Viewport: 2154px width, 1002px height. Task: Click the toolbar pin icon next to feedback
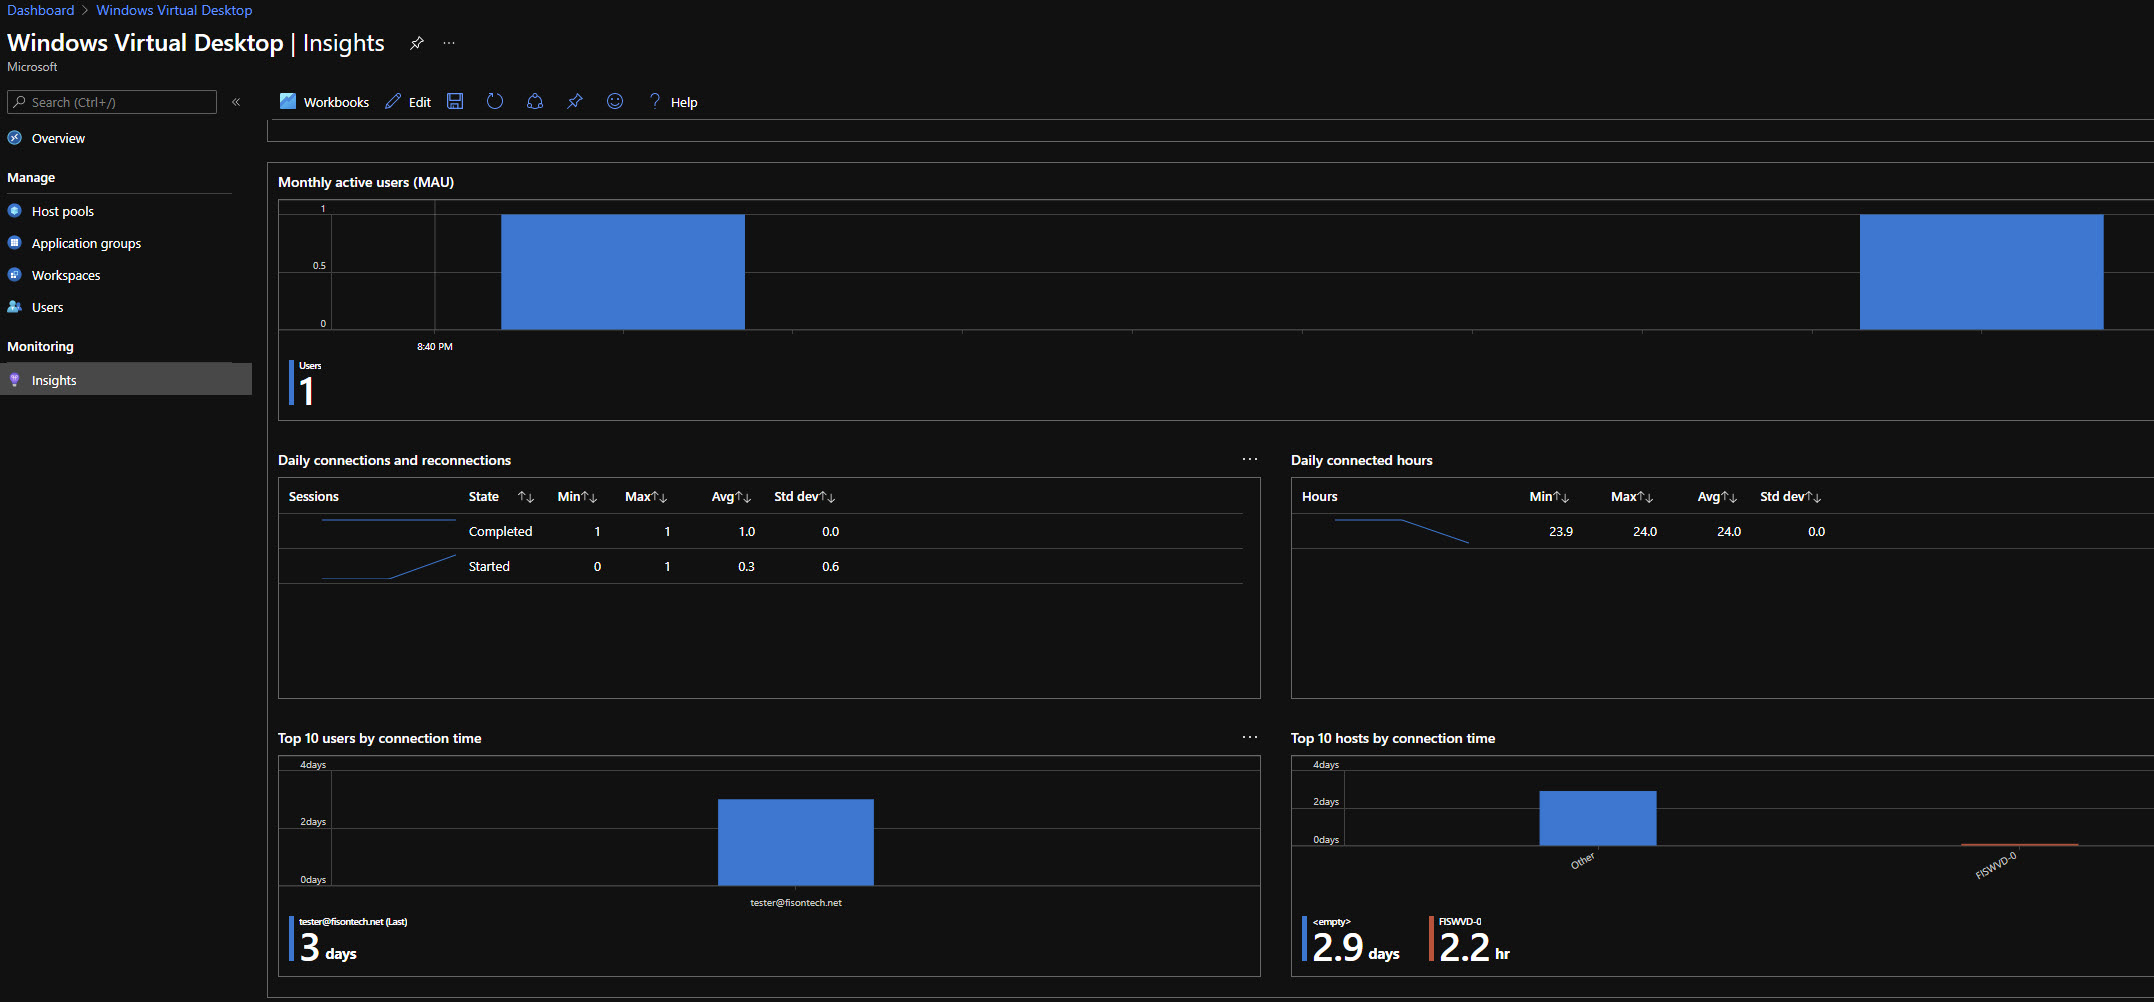(x=575, y=101)
